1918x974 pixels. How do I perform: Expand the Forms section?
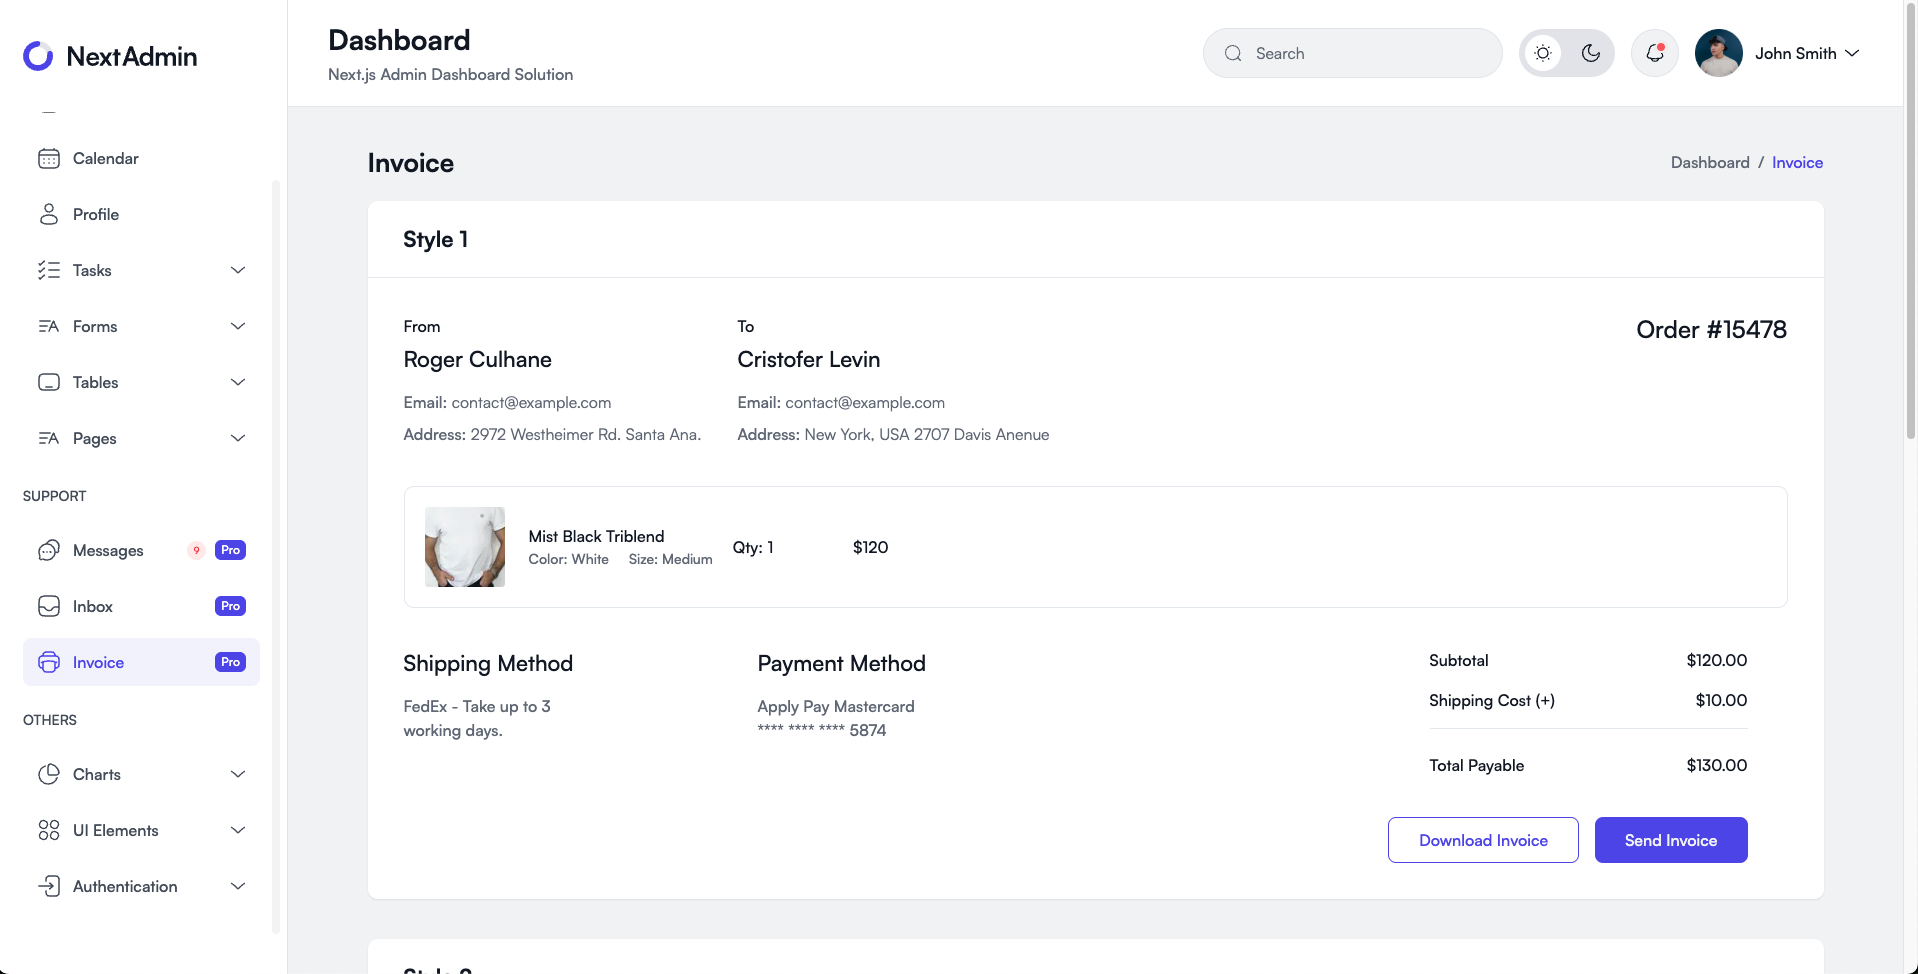(x=238, y=326)
